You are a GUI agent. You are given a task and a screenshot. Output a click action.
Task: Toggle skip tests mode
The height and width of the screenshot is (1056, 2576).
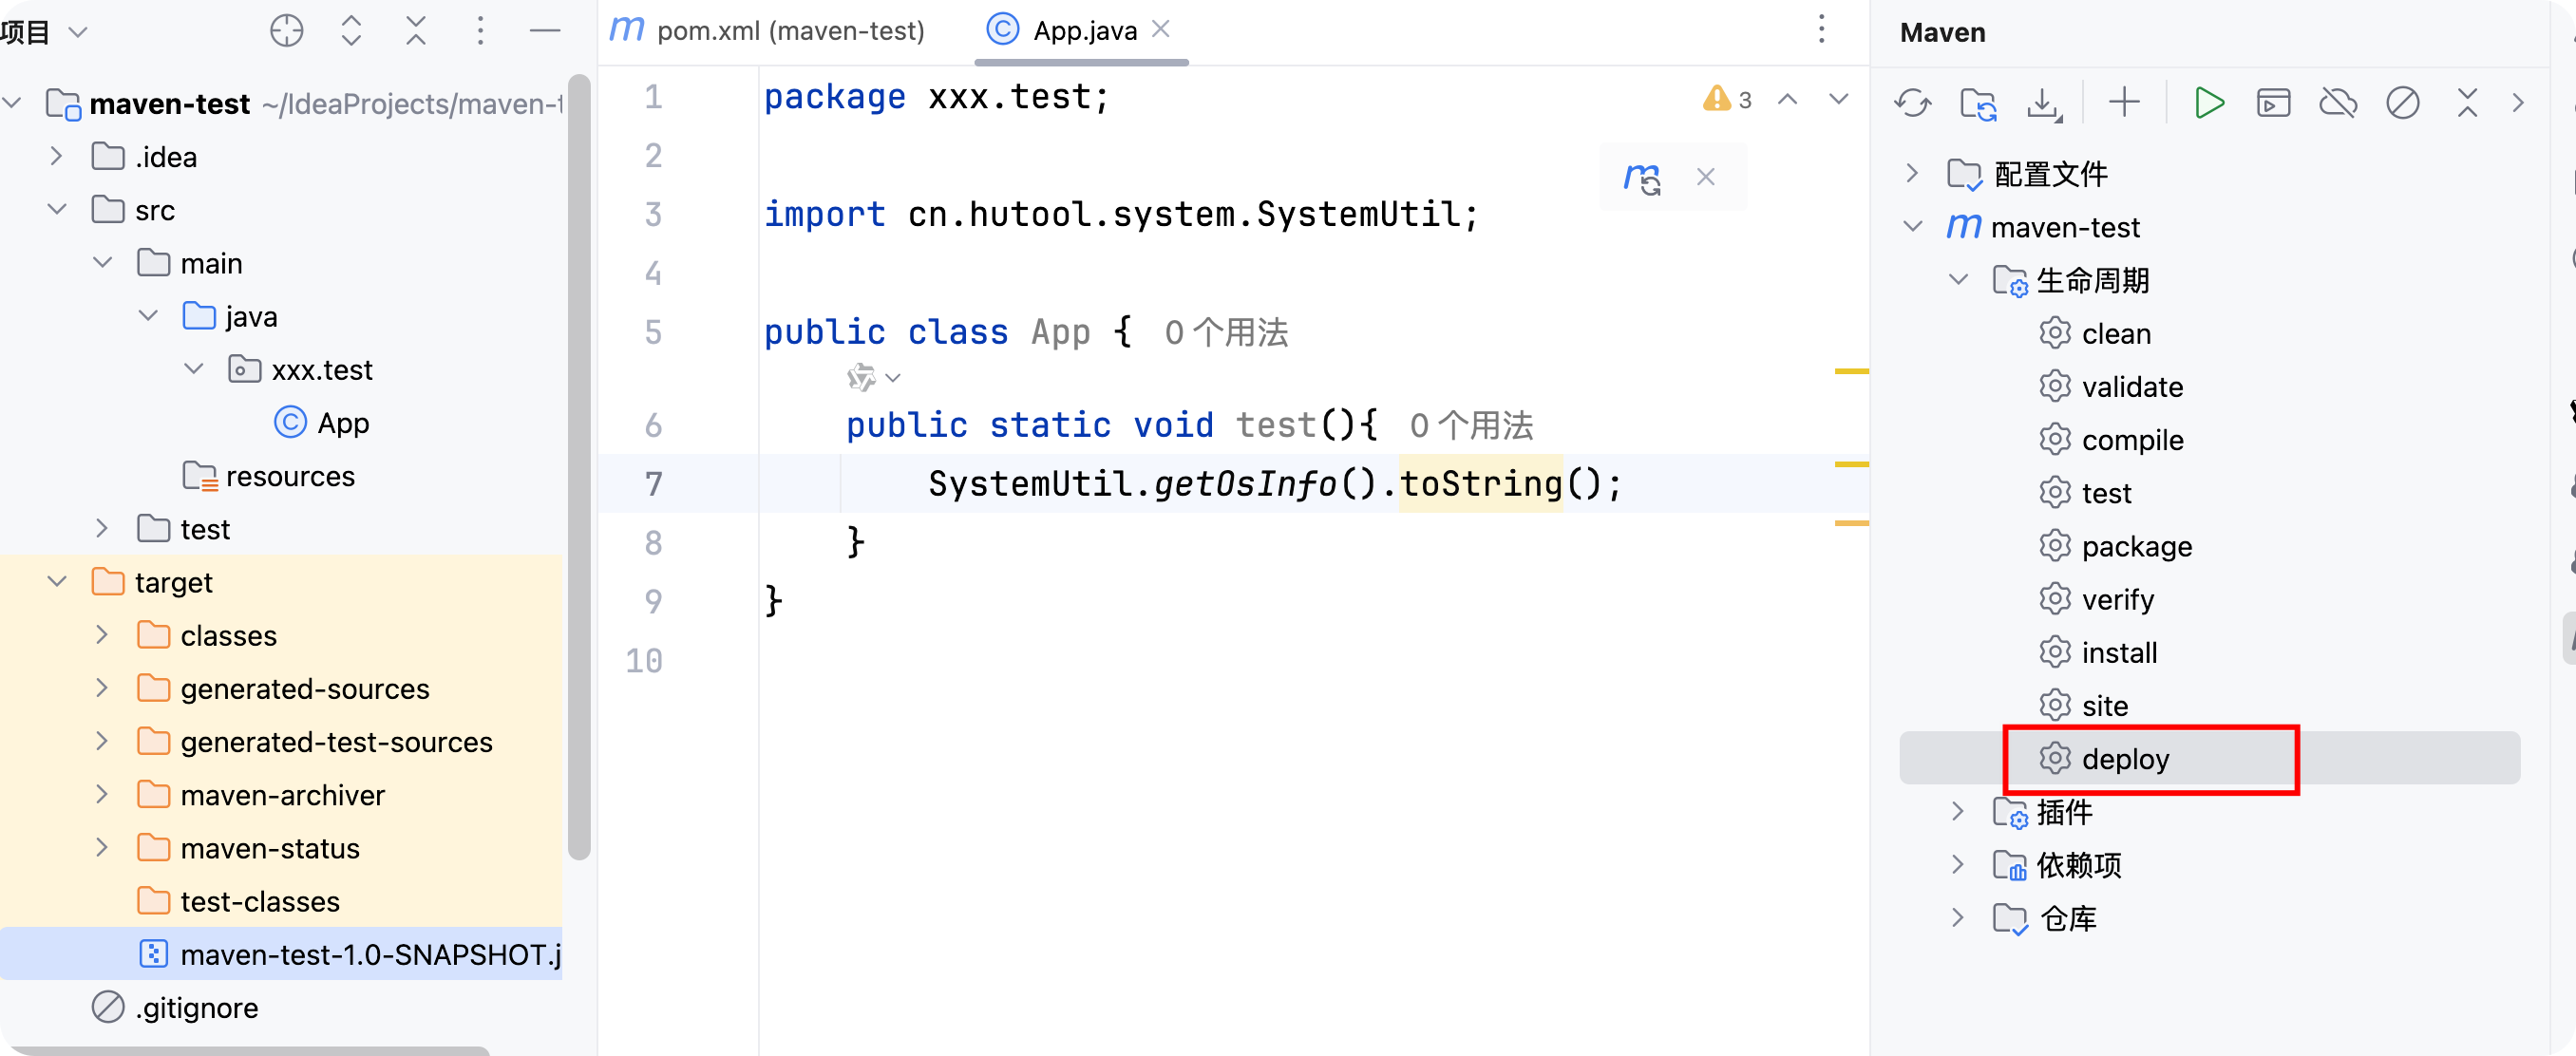pyautogui.click(x=2402, y=103)
